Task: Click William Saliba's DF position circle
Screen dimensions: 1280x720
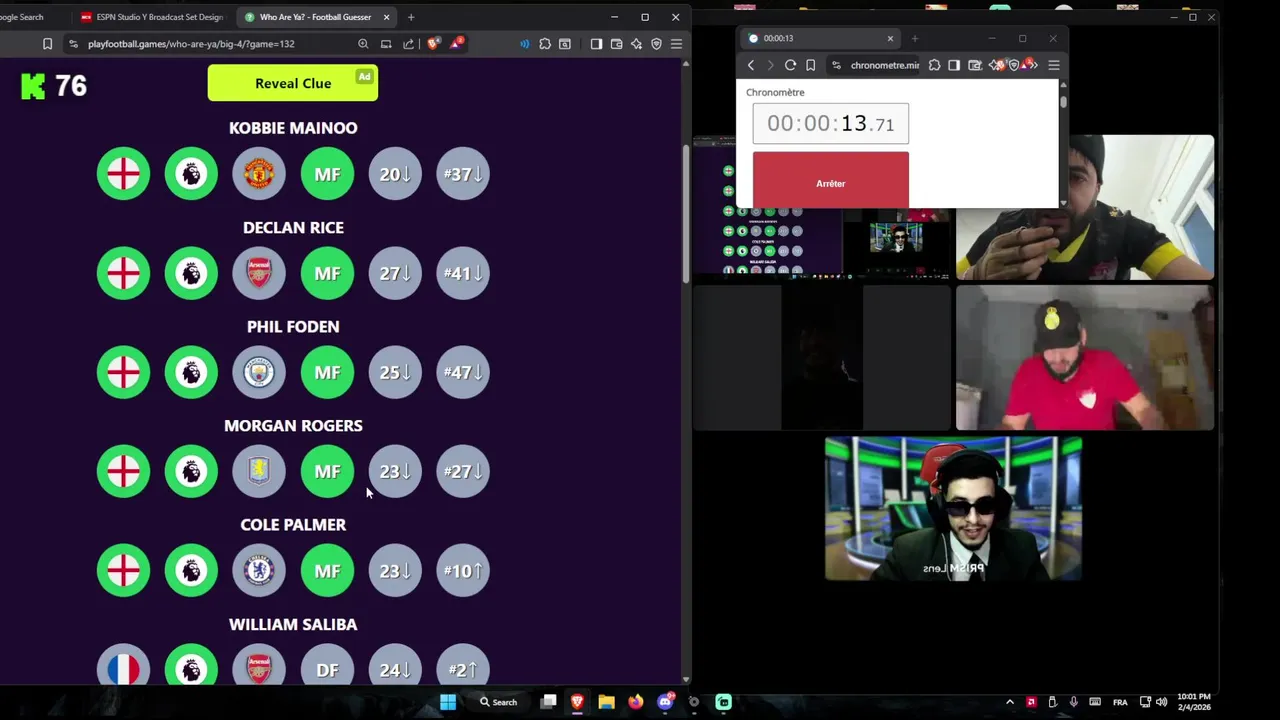Action: tap(327, 664)
